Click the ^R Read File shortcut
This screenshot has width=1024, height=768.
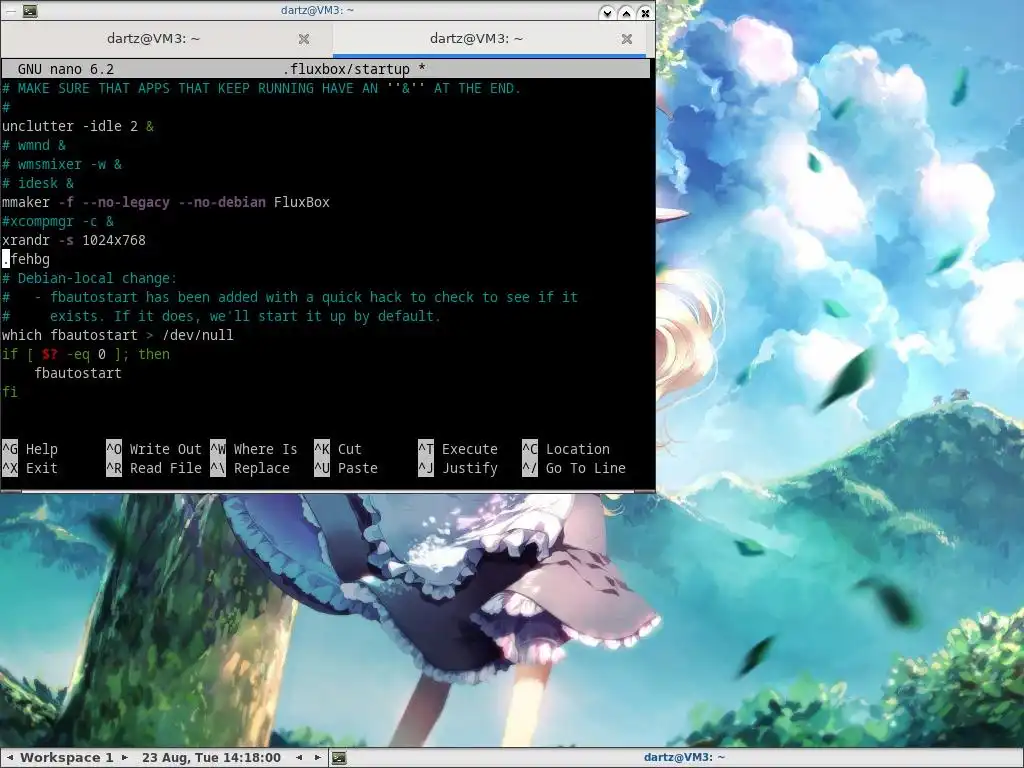[x=154, y=468]
